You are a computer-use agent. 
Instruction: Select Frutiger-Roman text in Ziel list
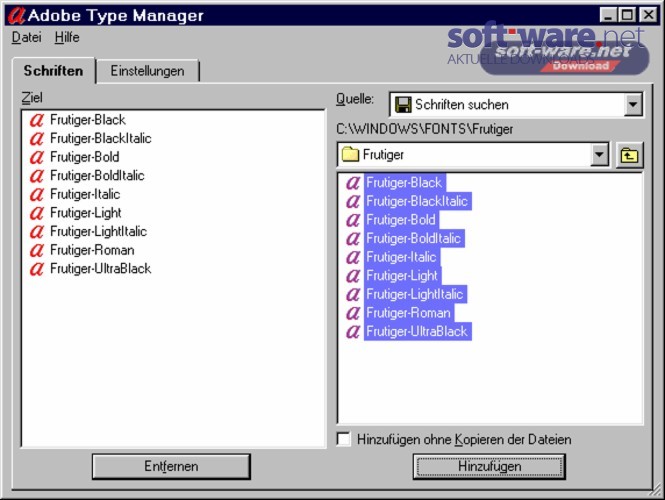pyautogui.click(x=92, y=250)
